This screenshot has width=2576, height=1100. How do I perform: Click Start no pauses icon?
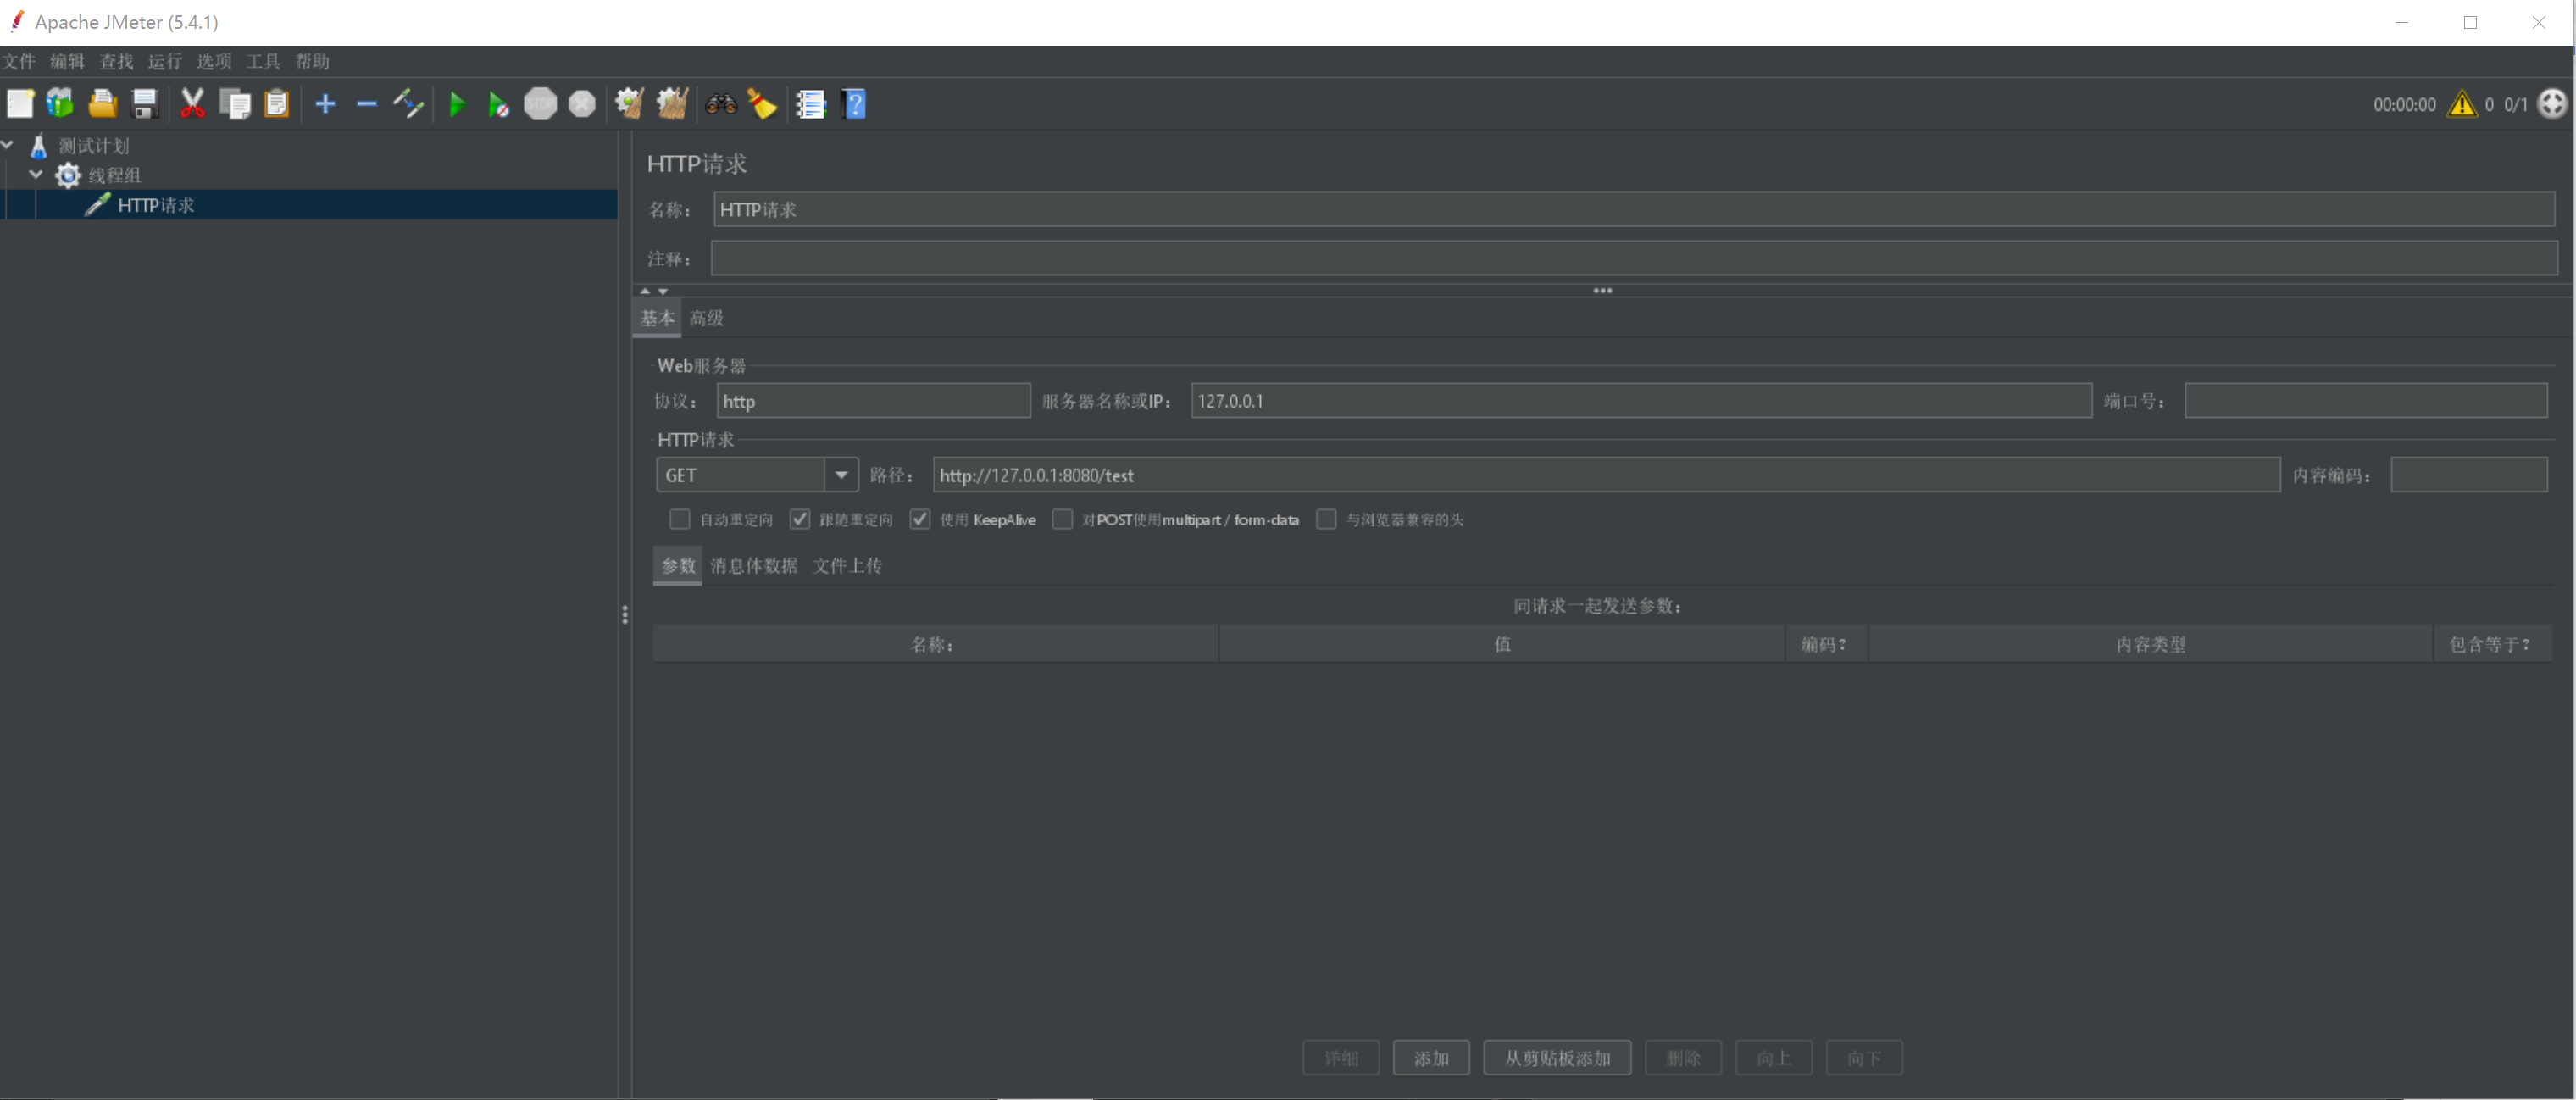pos(498,104)
